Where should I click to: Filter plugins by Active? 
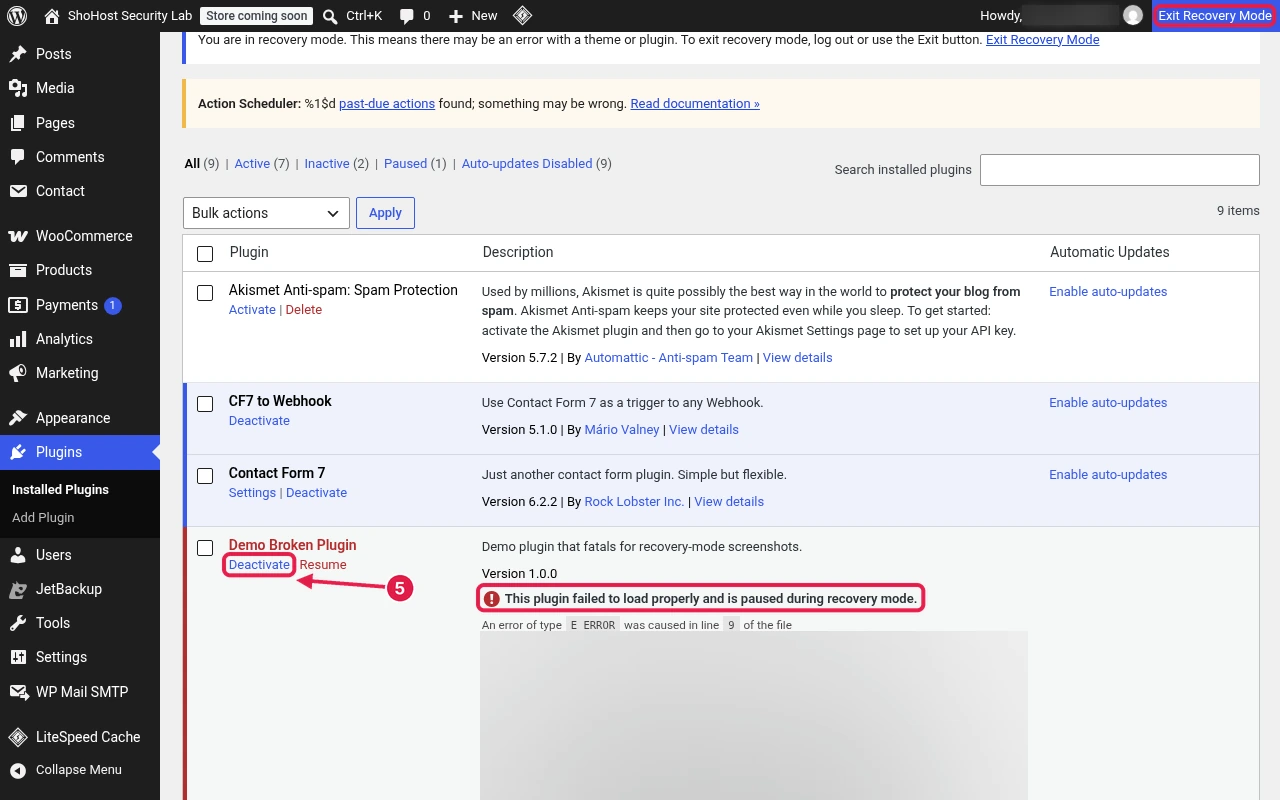point(252,163)
